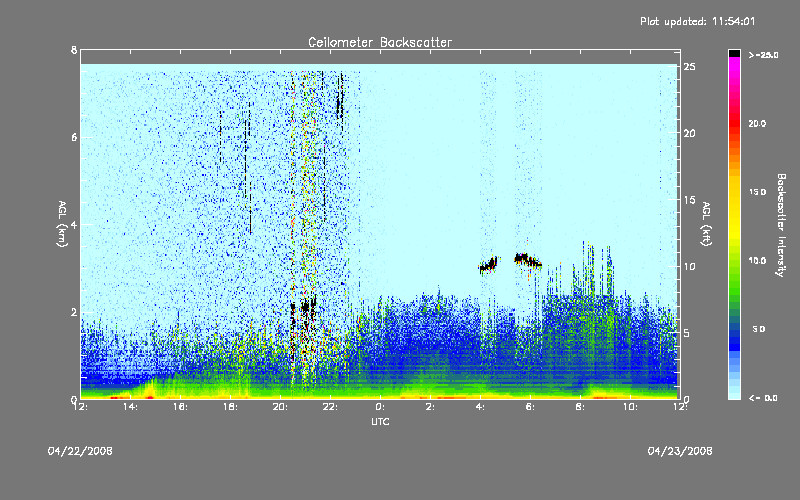The height and width of the screenshot is (500, 800).
Task: Click the red band at colorbar 20.0
Action: click(x=734, y=124)
